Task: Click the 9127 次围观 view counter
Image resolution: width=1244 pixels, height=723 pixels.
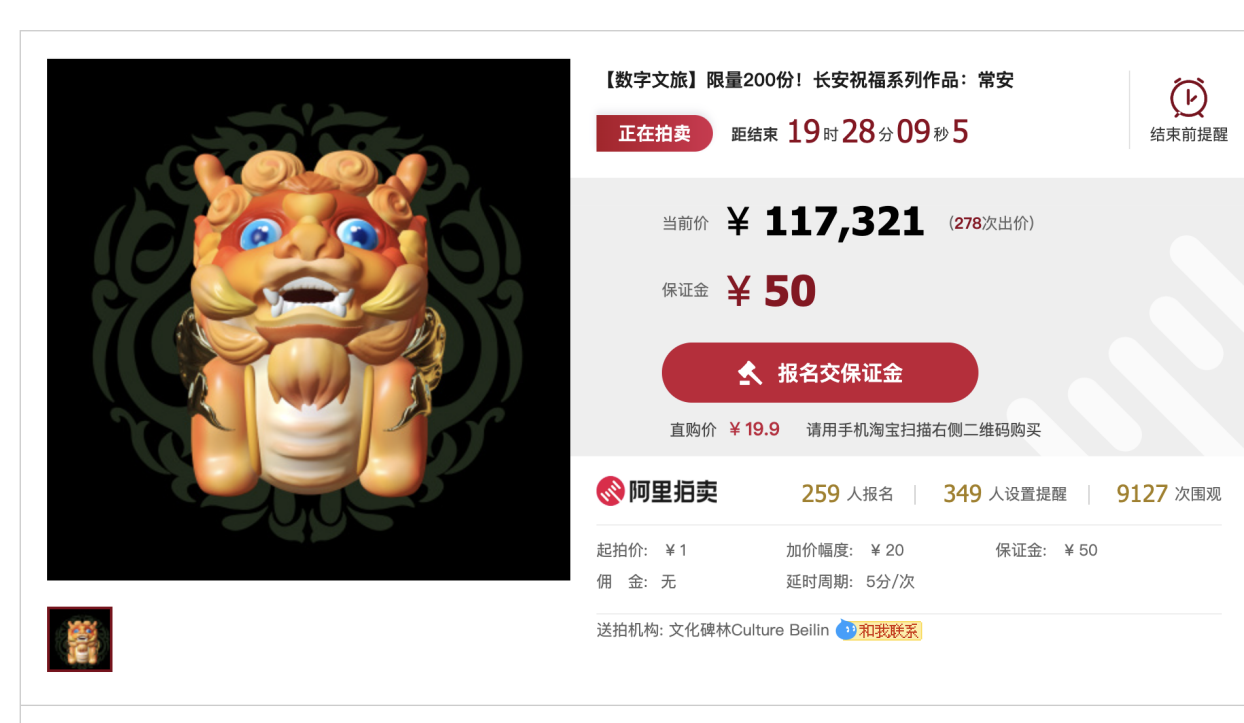Action: point(1169,493)
